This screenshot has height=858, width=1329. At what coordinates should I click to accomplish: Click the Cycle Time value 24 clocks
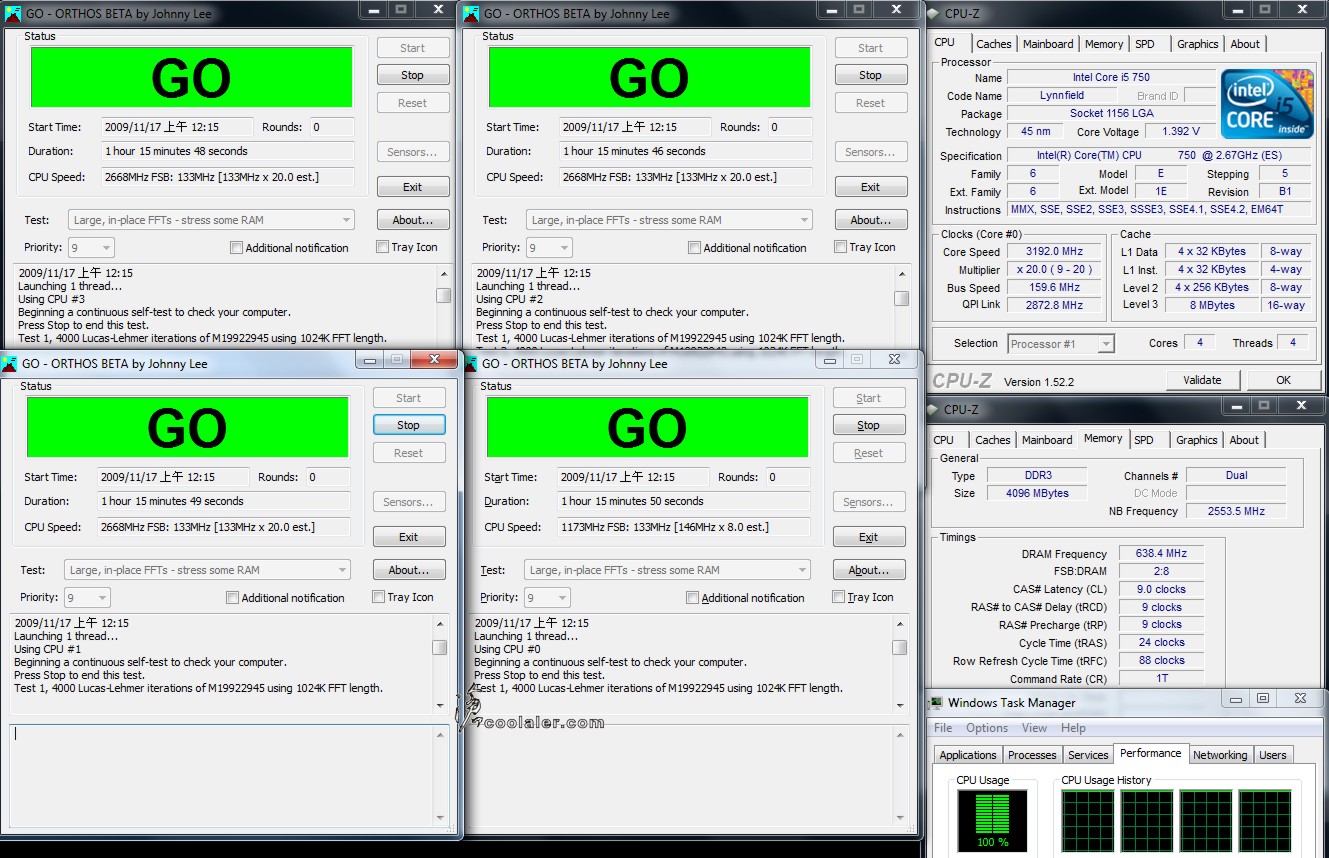[1161, 643]
